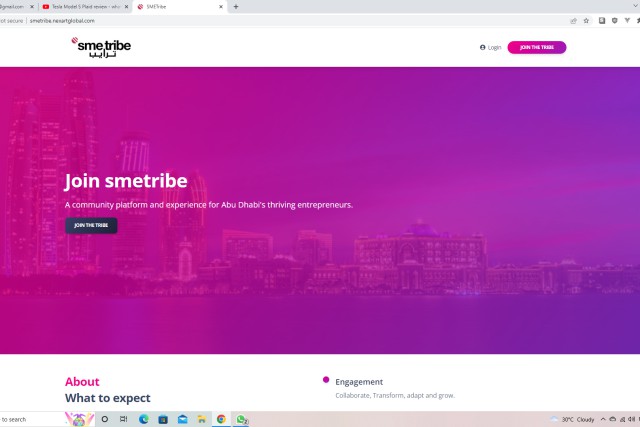640x427 pixels.
Task: Click the volume icon in the system tray
Action: (631, 419)
